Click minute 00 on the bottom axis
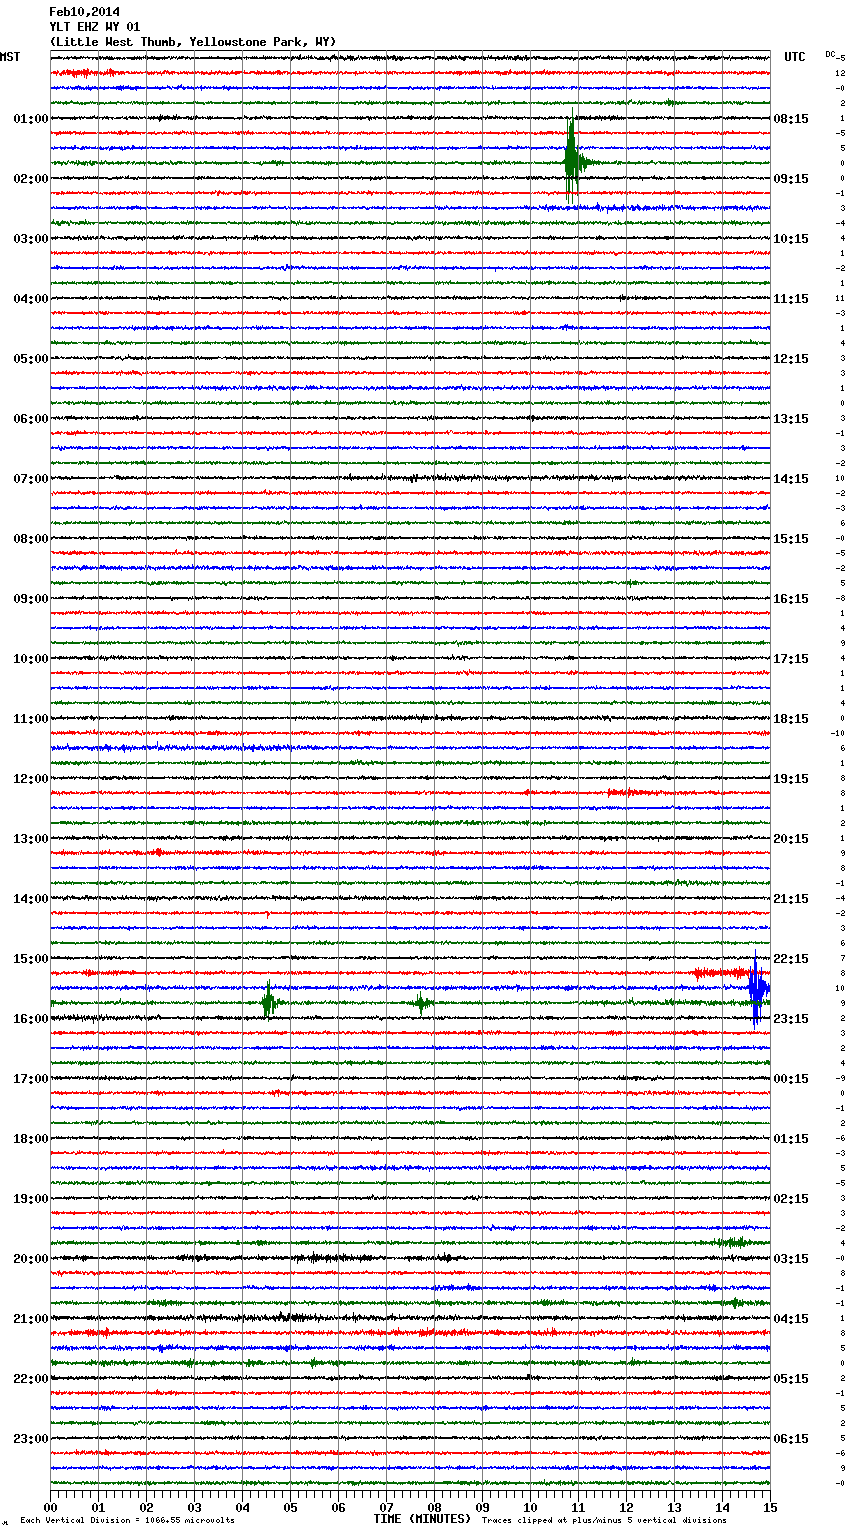Viewport: 850px width, 1534px height. 50,1507
